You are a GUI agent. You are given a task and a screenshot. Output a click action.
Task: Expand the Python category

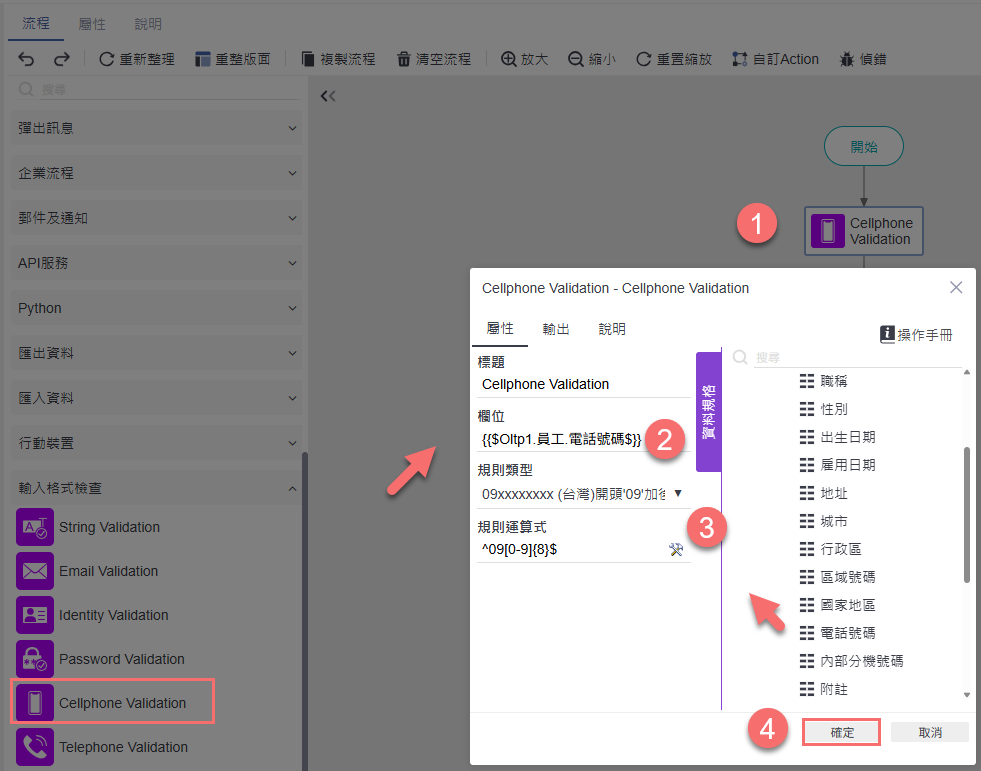coord(156,308)
